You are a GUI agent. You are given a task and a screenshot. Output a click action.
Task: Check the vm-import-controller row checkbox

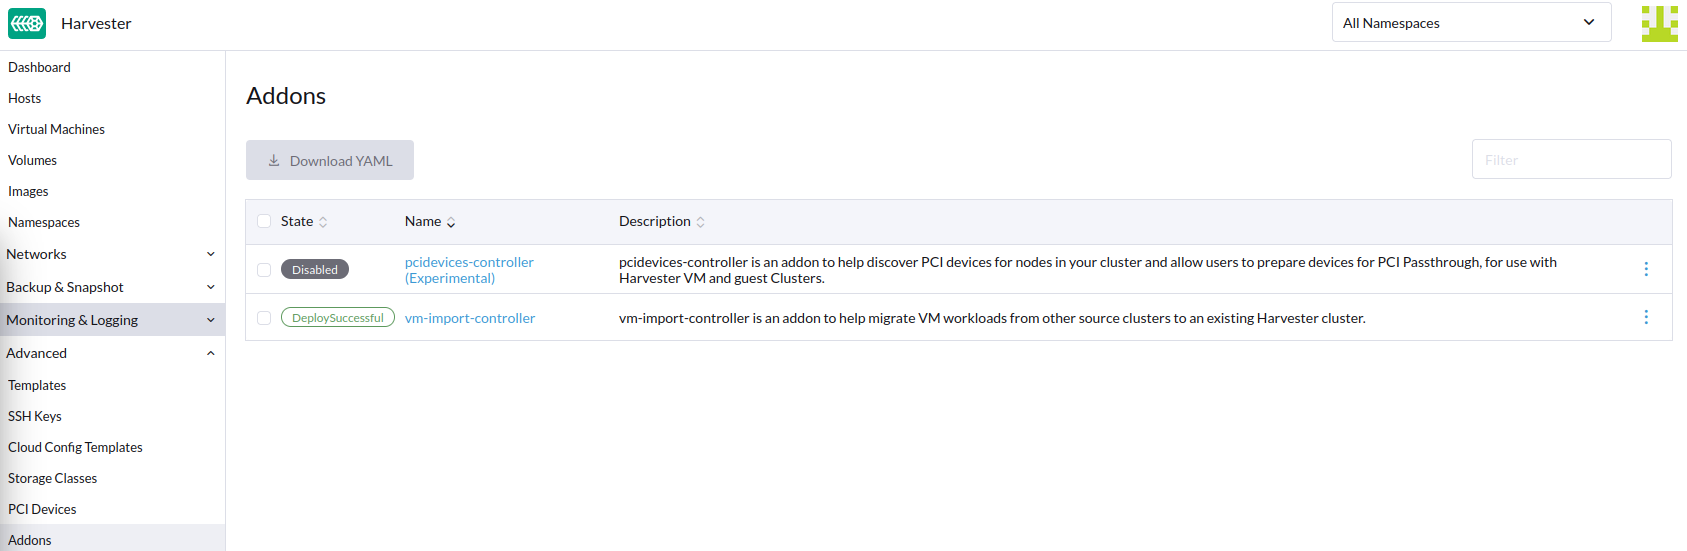pos(264,318)
